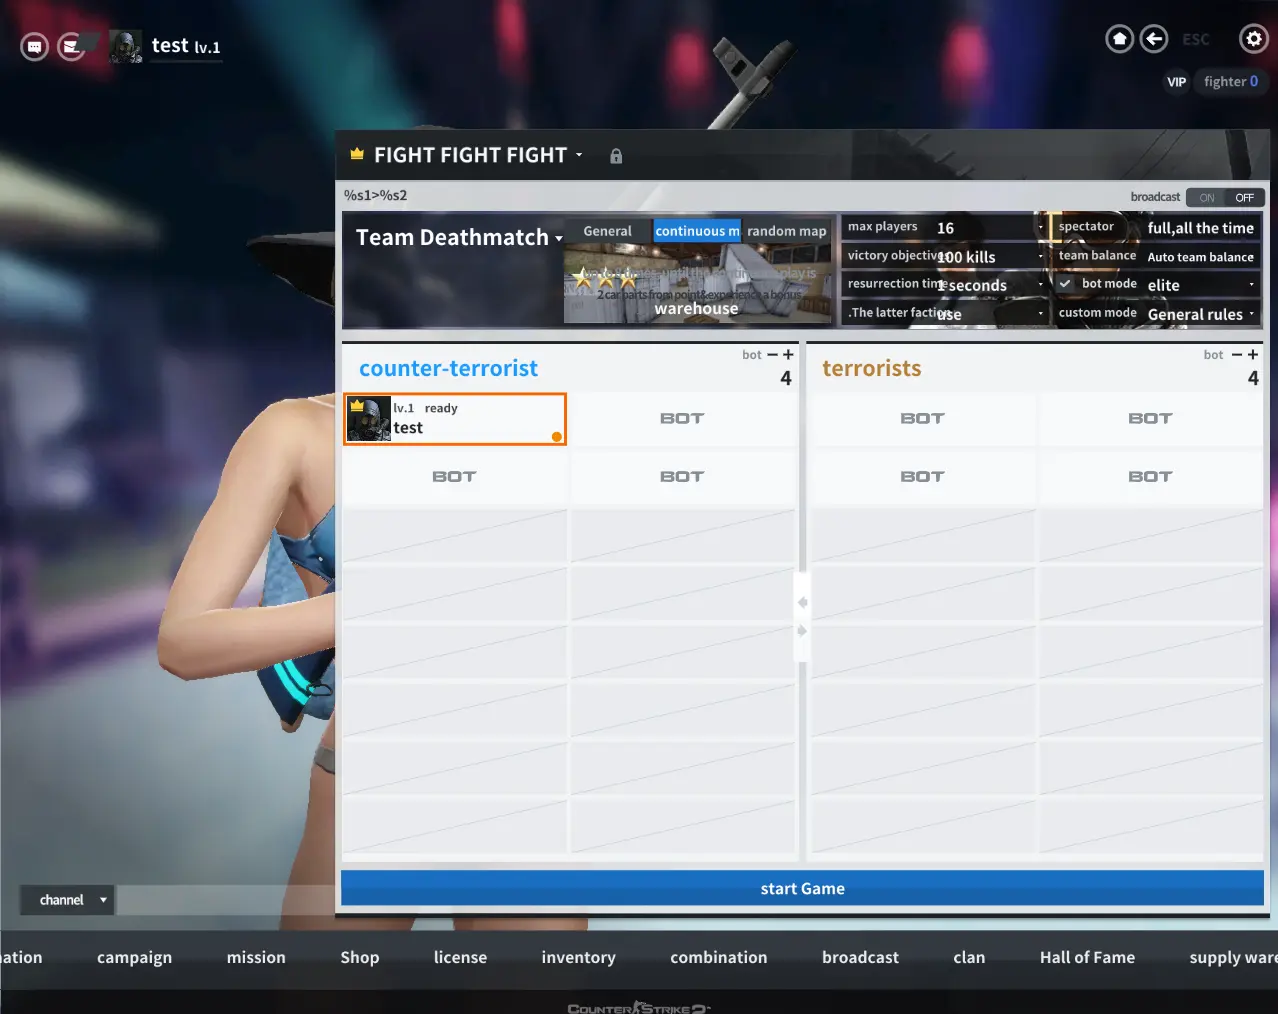Viewport: 1278px width, 1014px height.
Task: Decrease counter-terrorist bot count
Action: click(772, 355)
